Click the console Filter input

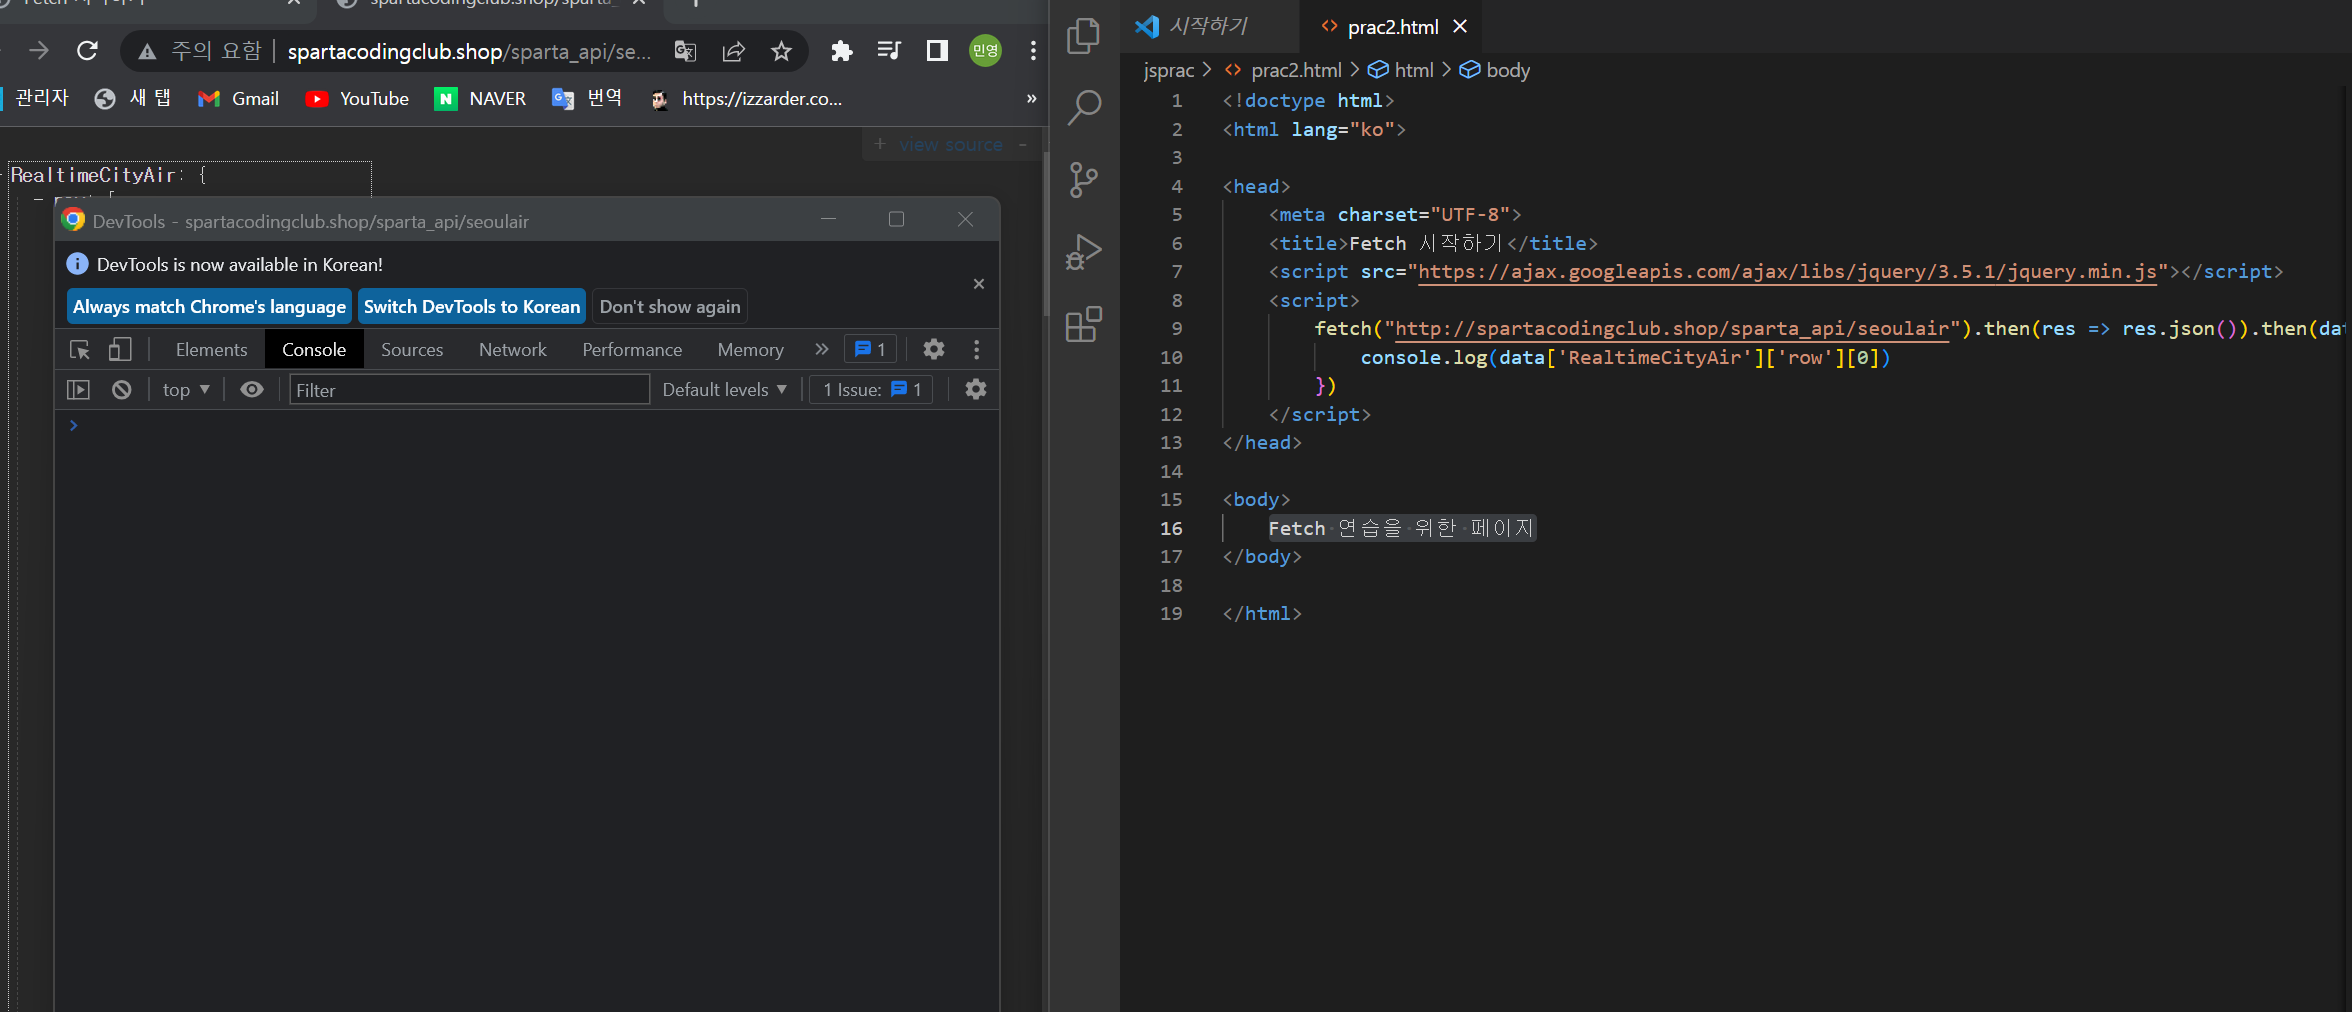pyautogui.click(x=470, y=390)
